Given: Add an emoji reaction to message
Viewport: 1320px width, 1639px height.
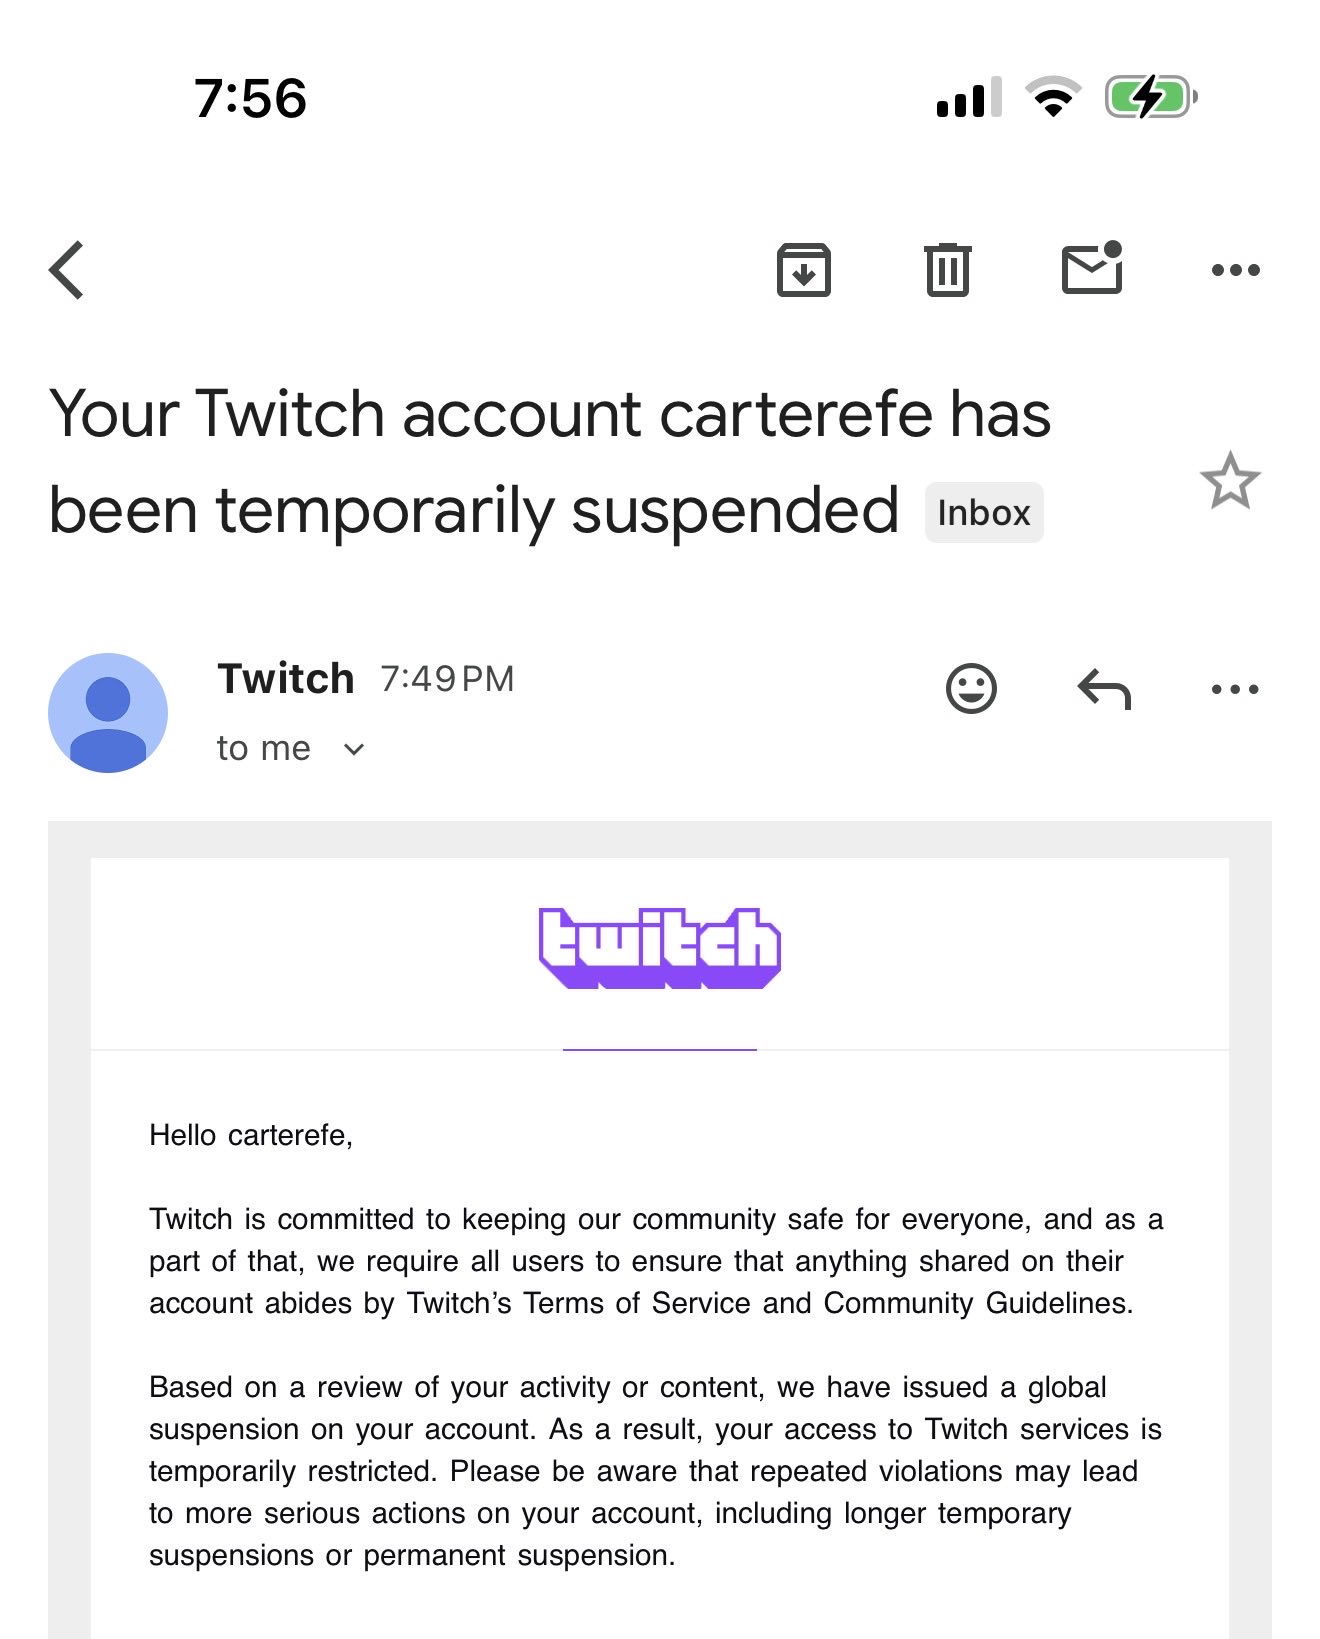Looking at the screenshot, I should point(971,688).
